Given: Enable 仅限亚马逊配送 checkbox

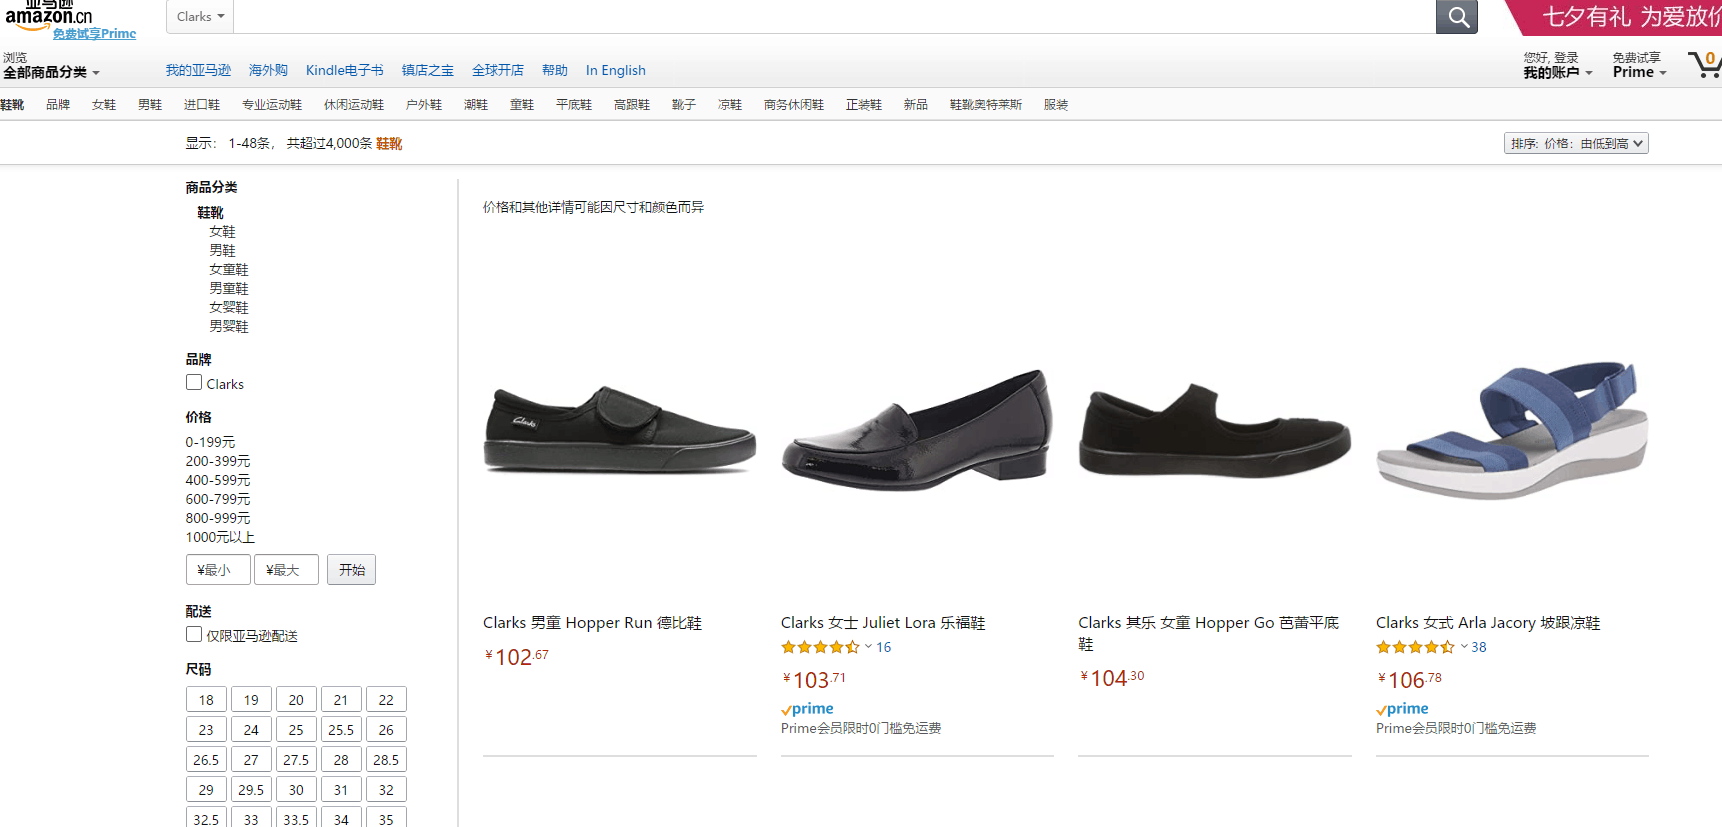Looking at the screenshot, I should [194, 635].
